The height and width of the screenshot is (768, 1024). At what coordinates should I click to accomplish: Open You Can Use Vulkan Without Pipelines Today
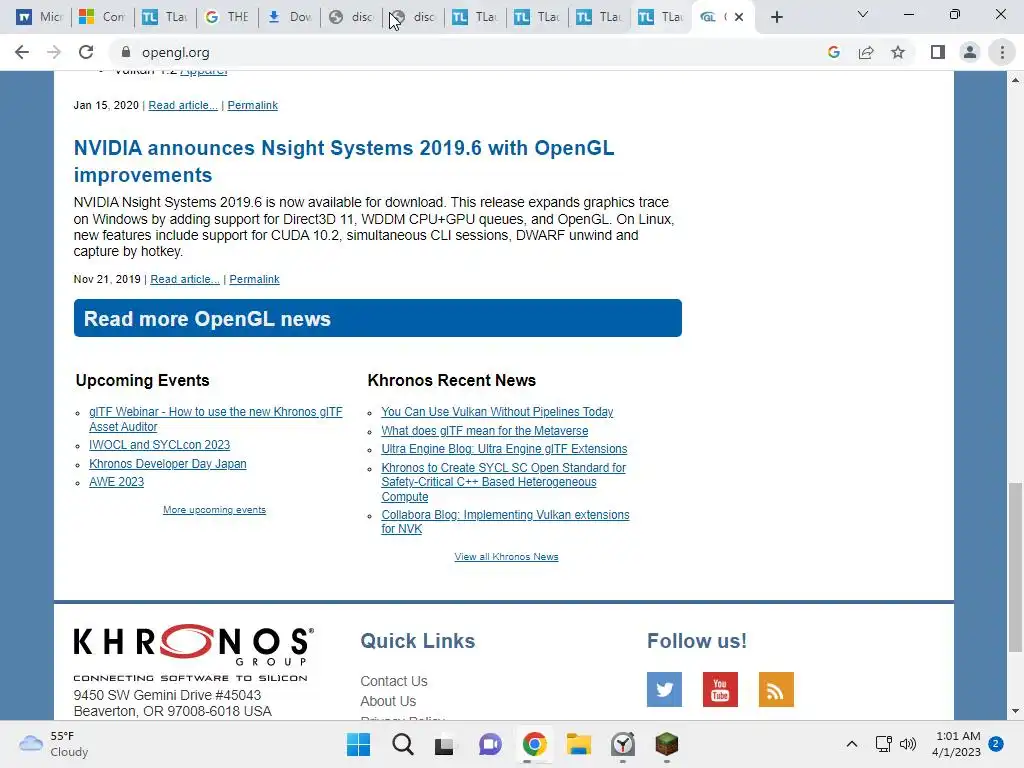pos(497,411)
